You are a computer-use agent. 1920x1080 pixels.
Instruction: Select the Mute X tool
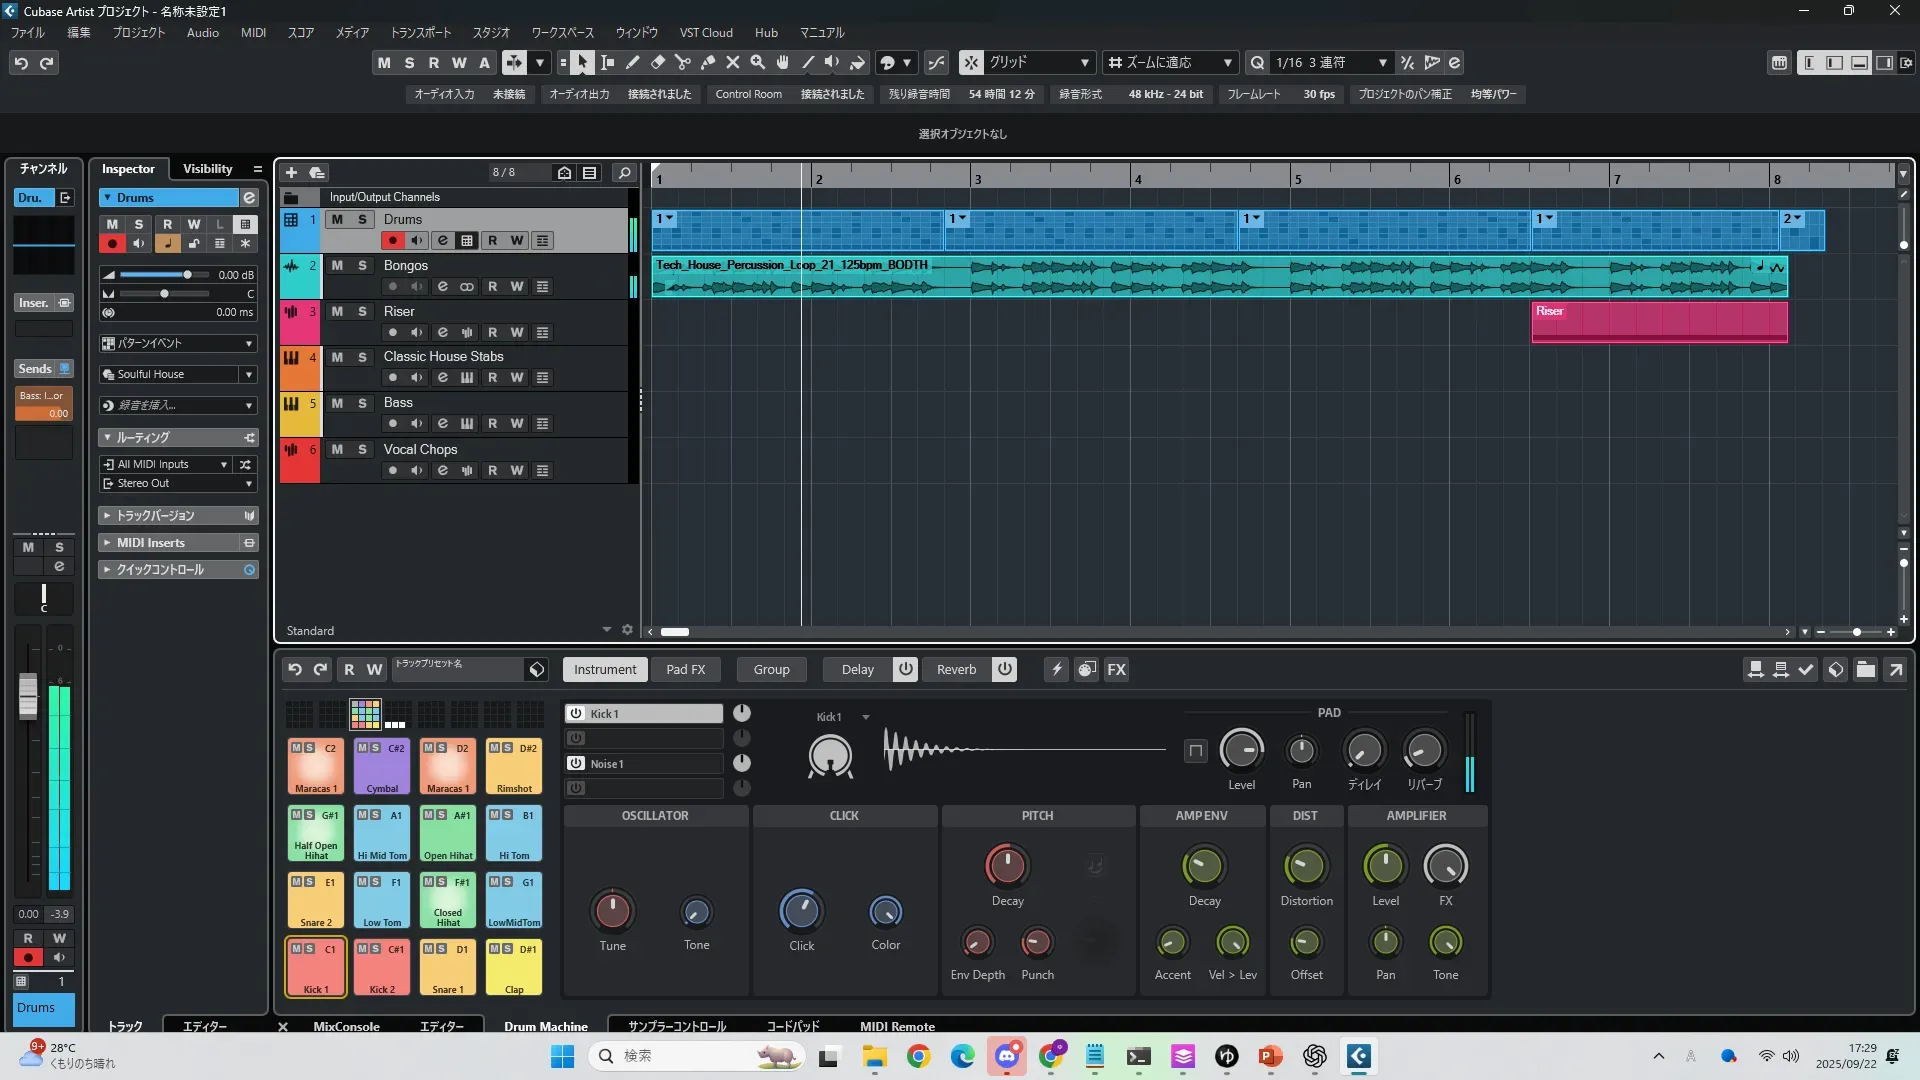pyautogui.click(x=733, y=63)
